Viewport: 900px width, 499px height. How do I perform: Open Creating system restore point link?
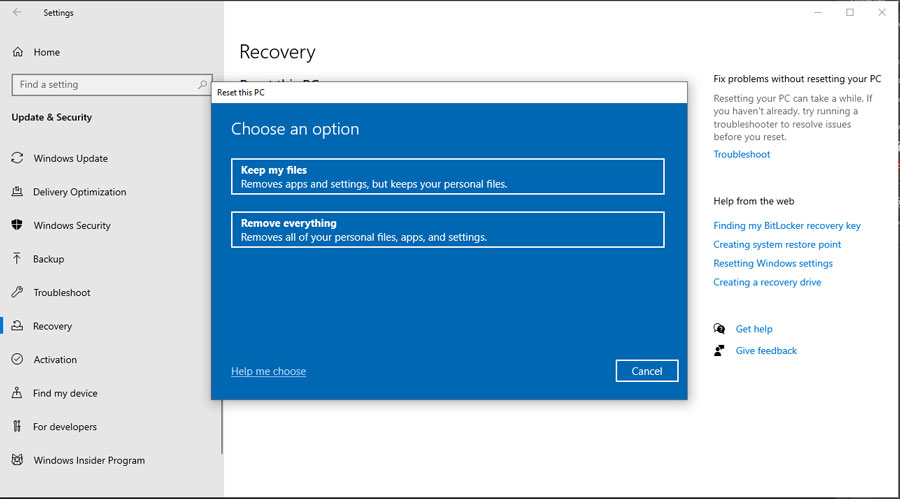point(777,245)
